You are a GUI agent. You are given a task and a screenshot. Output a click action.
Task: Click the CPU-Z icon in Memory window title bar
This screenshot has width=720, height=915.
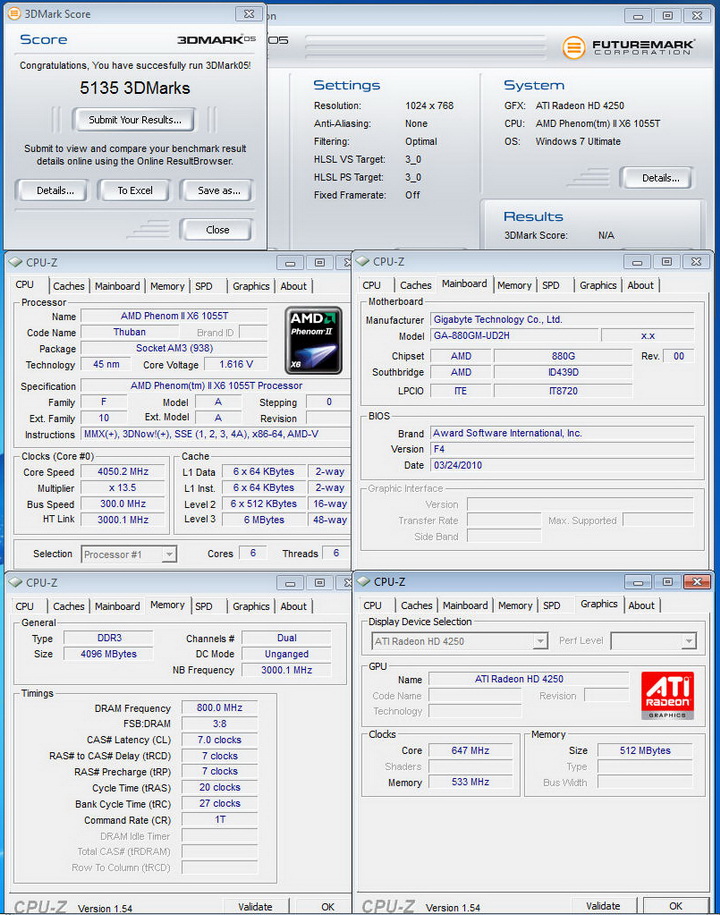15,582
